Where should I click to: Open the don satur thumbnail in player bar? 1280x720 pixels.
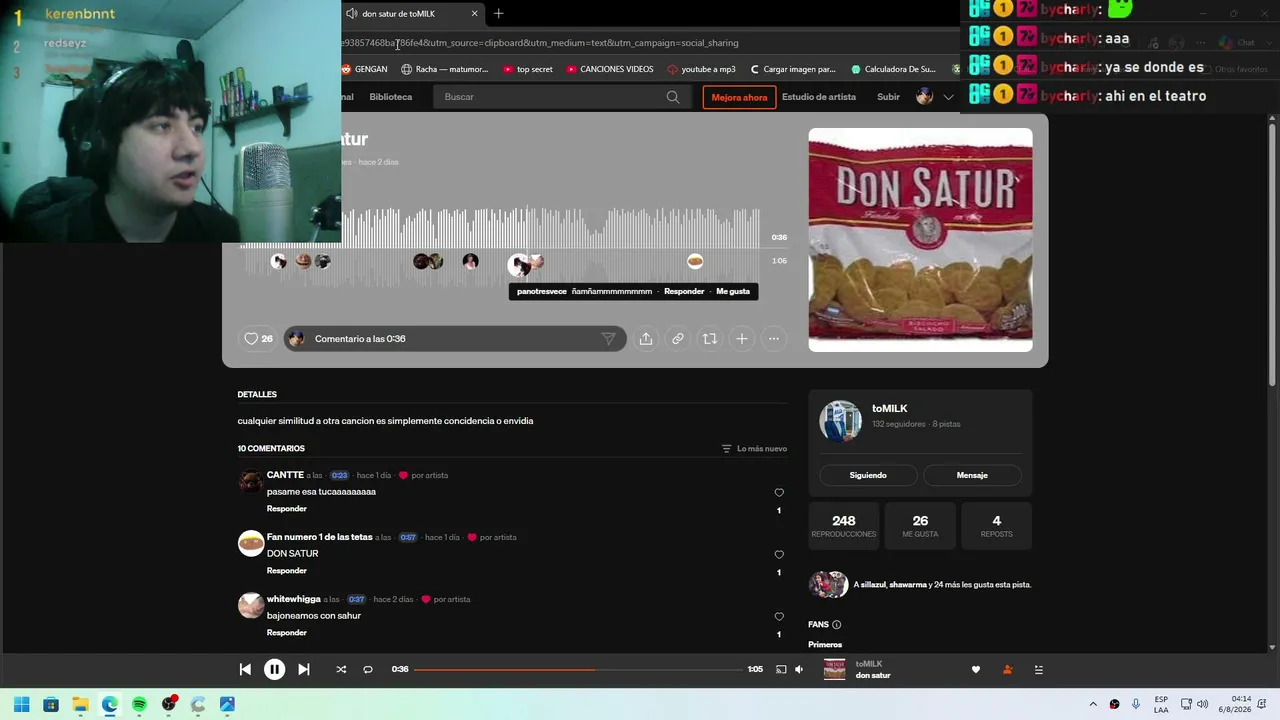click(x=834, y=670)
